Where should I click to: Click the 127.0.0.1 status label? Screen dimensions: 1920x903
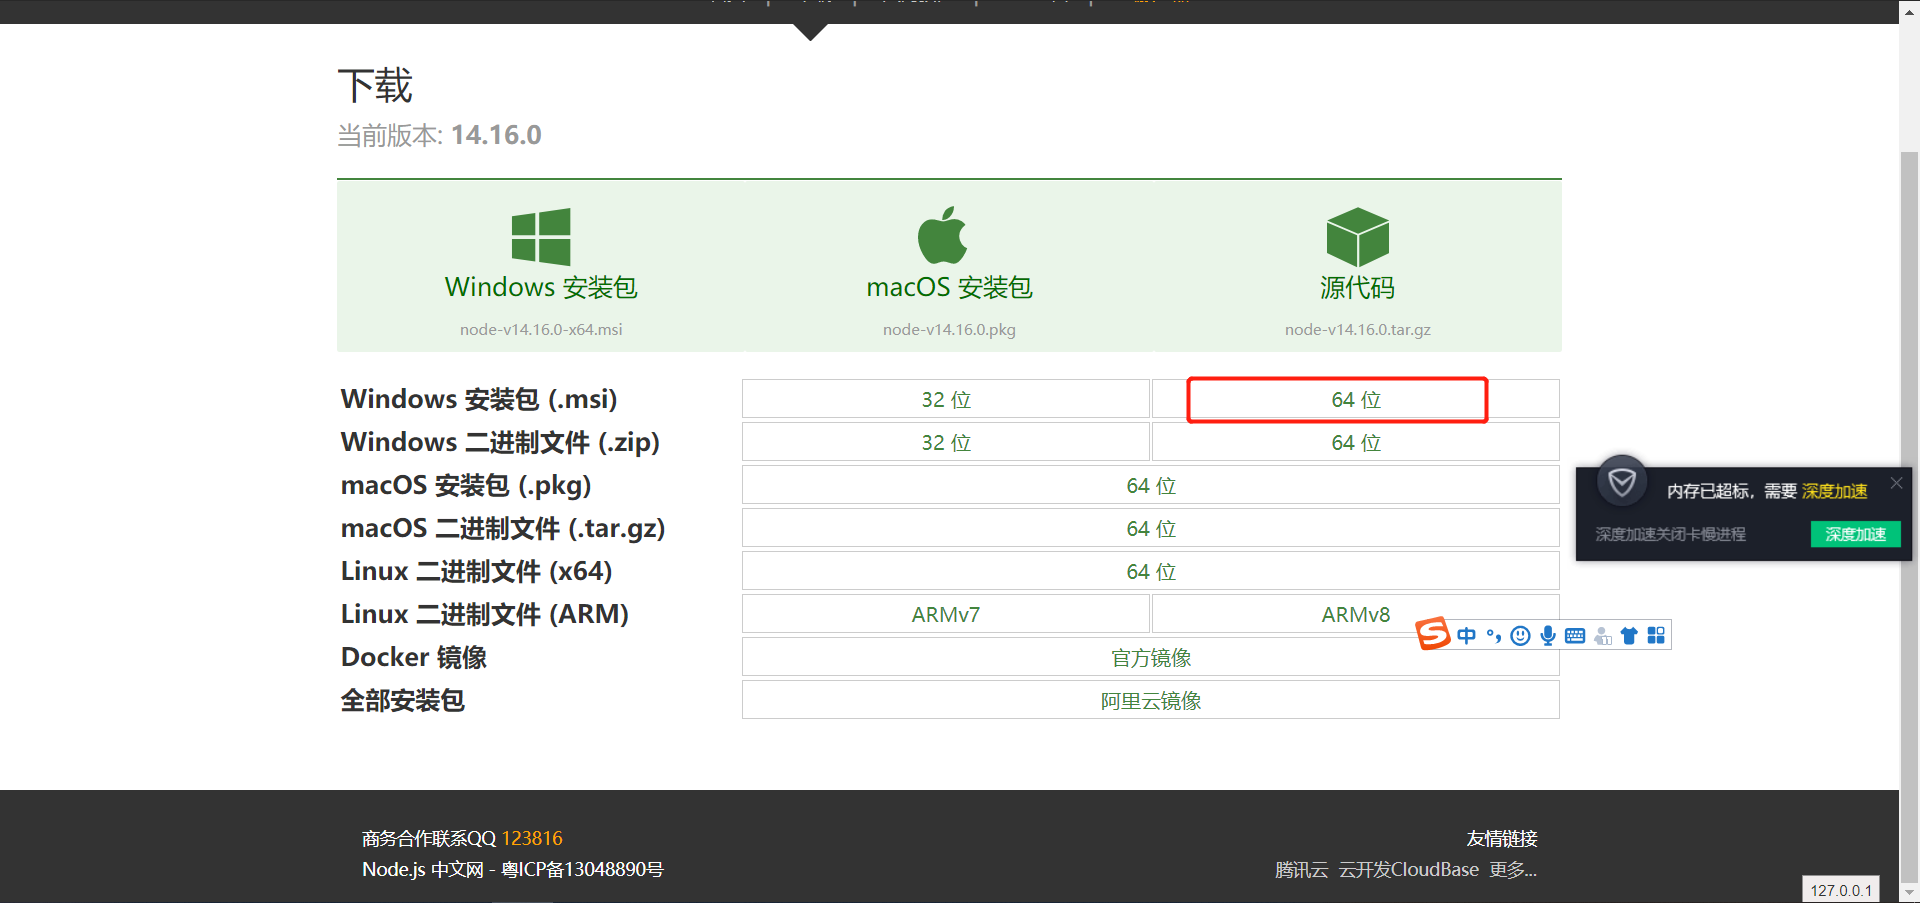[1841, 890]
